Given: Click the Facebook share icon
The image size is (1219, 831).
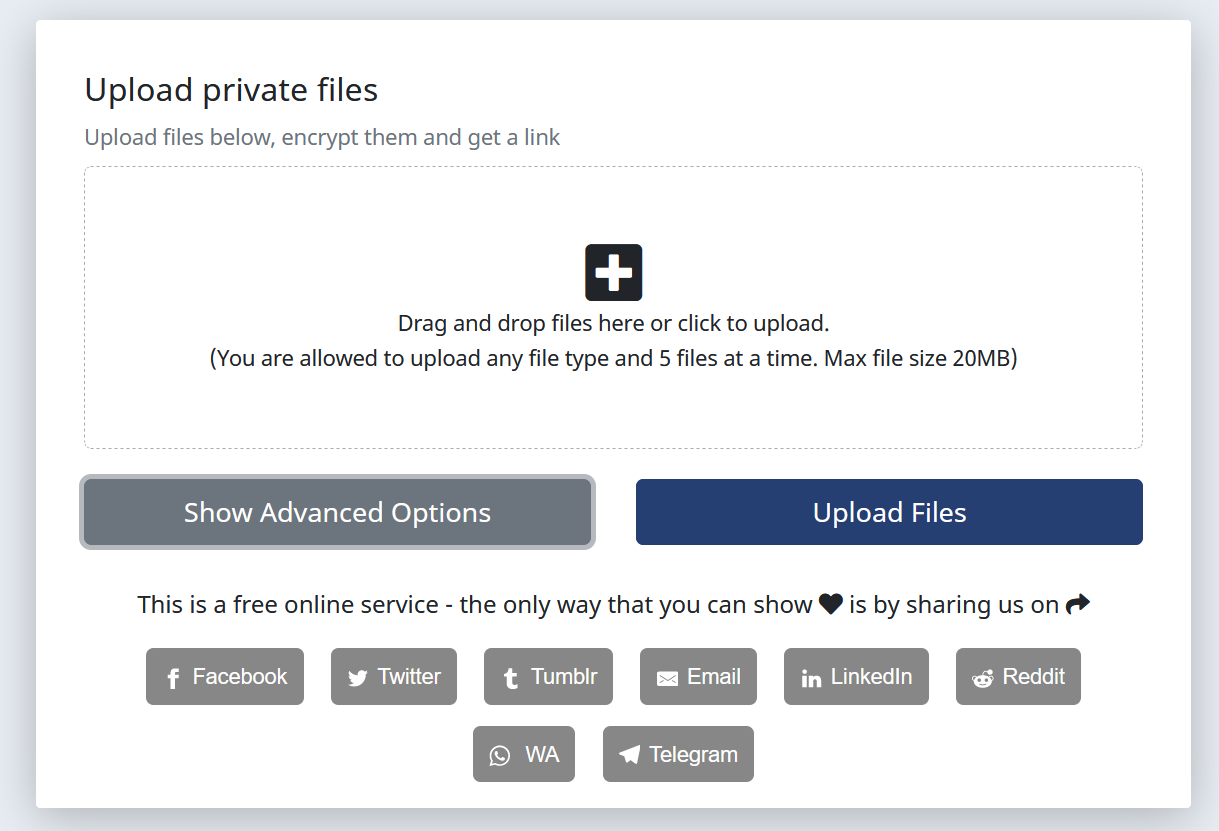Looking at the screenshot, I should pos(174,677).
